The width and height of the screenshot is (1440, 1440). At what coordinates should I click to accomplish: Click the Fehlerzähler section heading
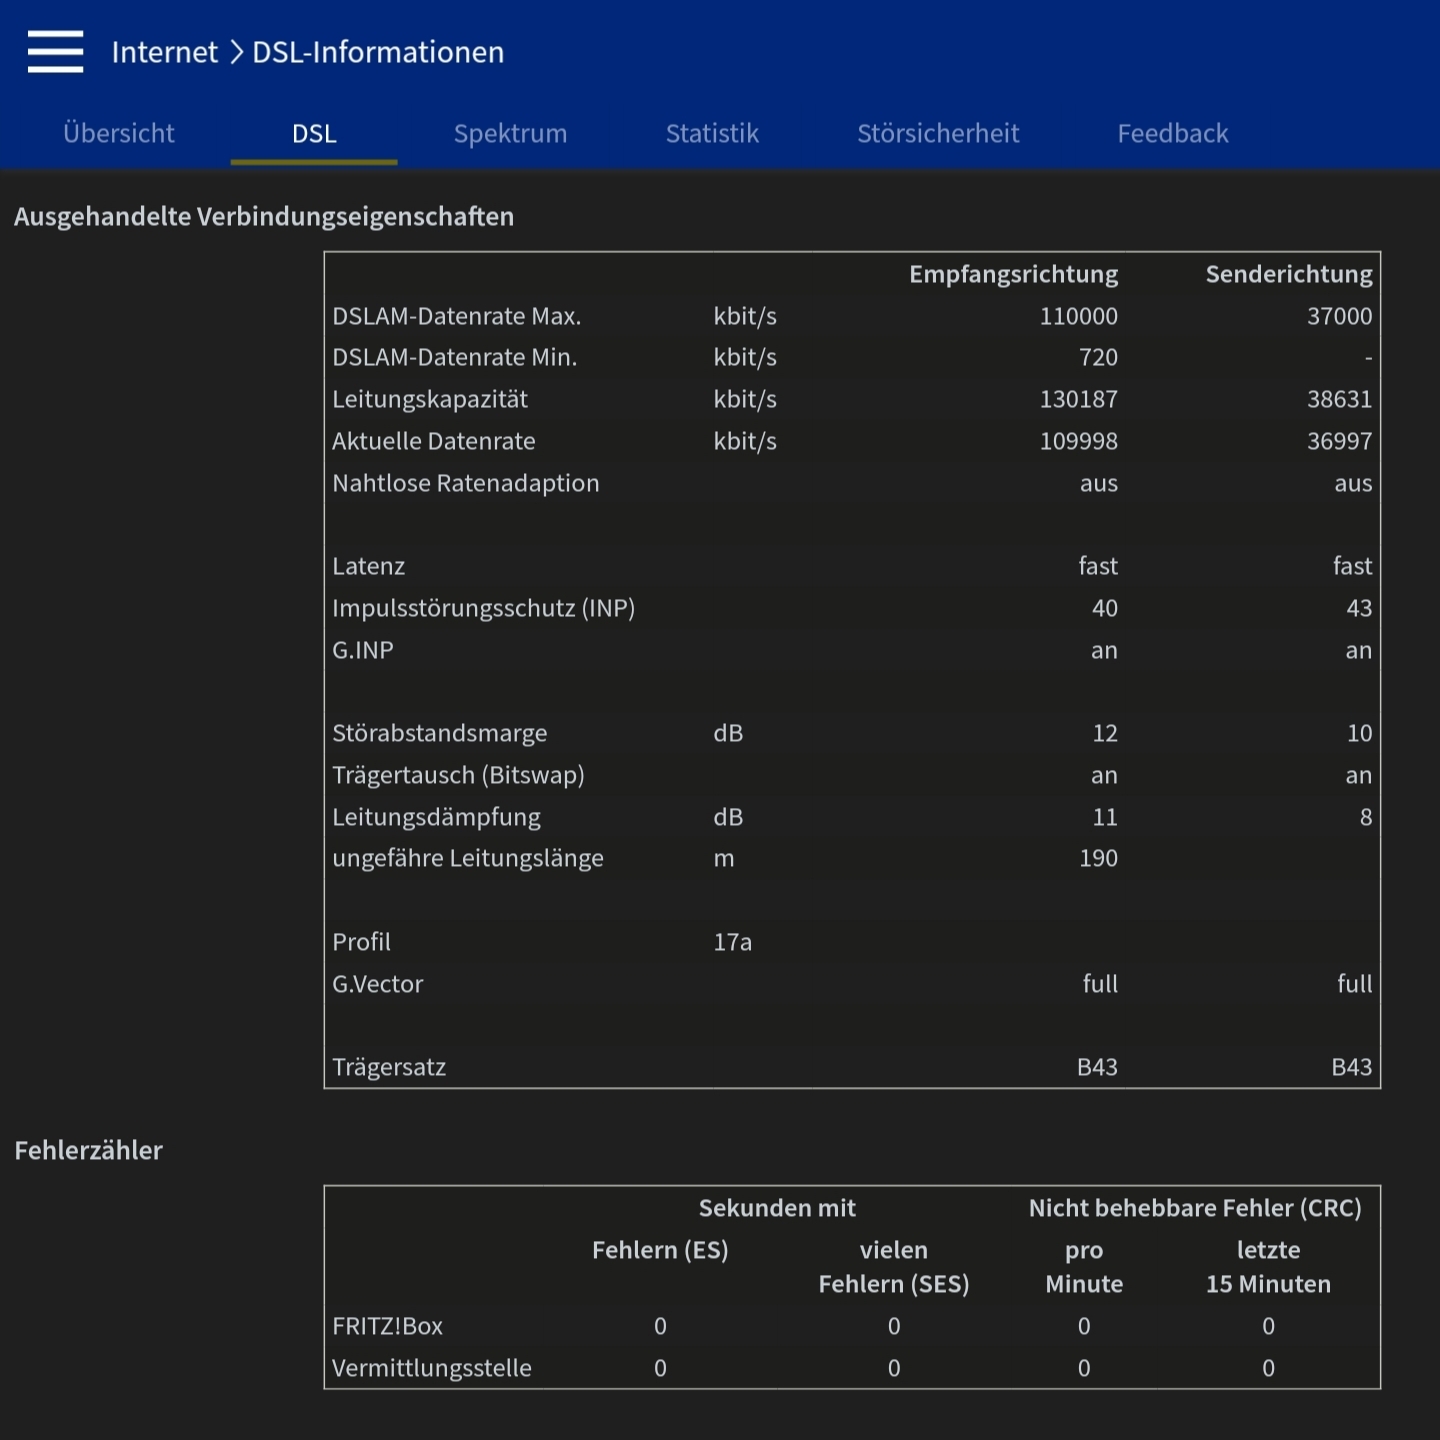(88, 1150)
